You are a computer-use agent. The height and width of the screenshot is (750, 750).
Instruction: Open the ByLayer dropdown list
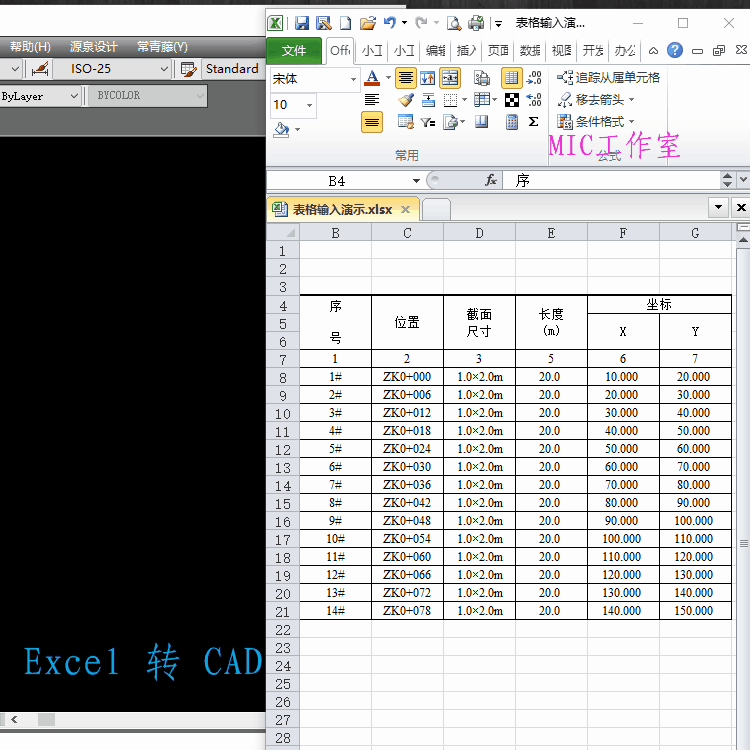pos(73,96)
